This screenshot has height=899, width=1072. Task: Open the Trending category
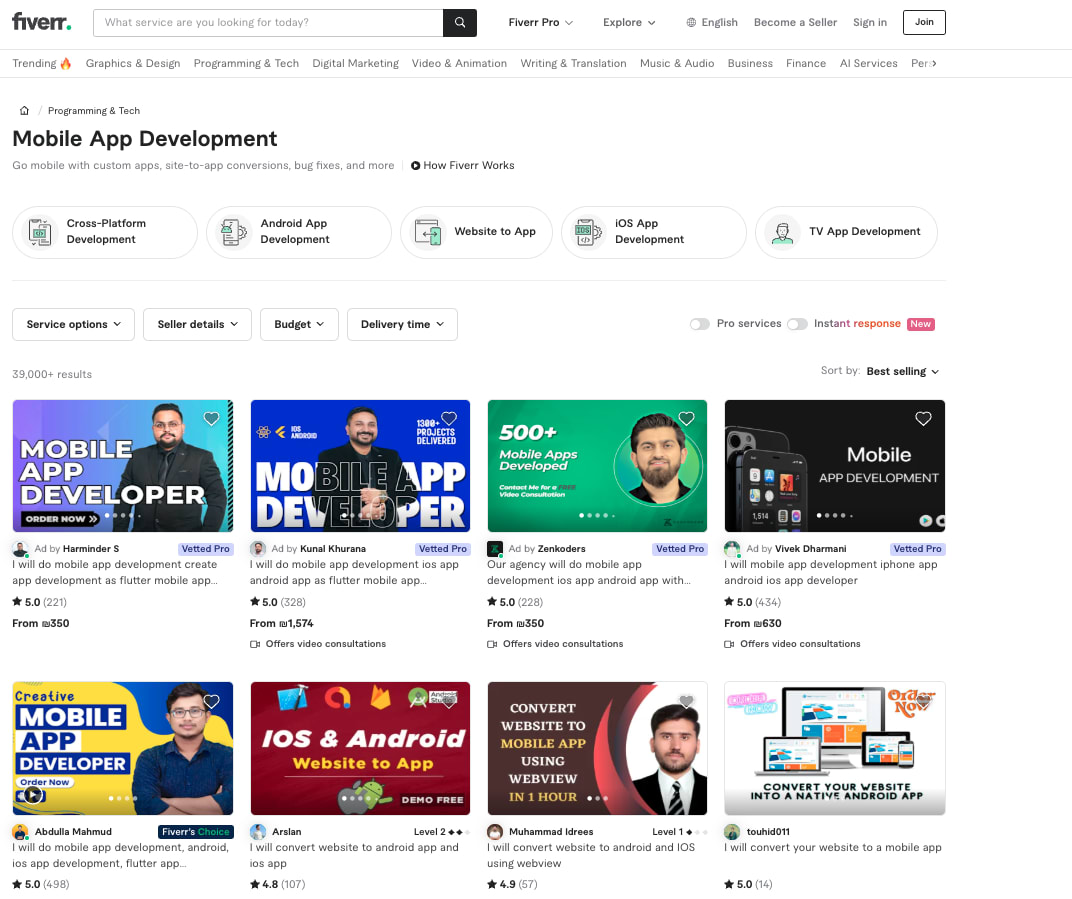pyautogui.click(x=42, y=64)
